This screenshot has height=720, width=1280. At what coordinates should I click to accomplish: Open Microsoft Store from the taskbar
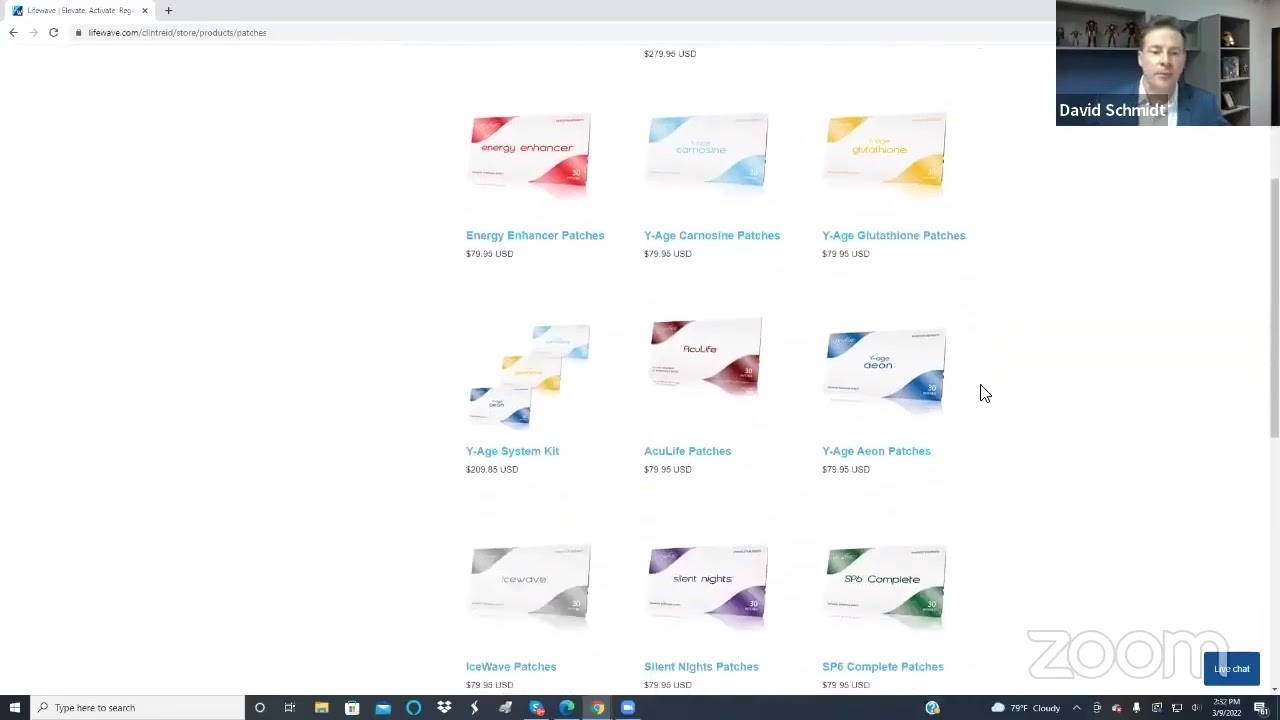click(x=352, y=708)
